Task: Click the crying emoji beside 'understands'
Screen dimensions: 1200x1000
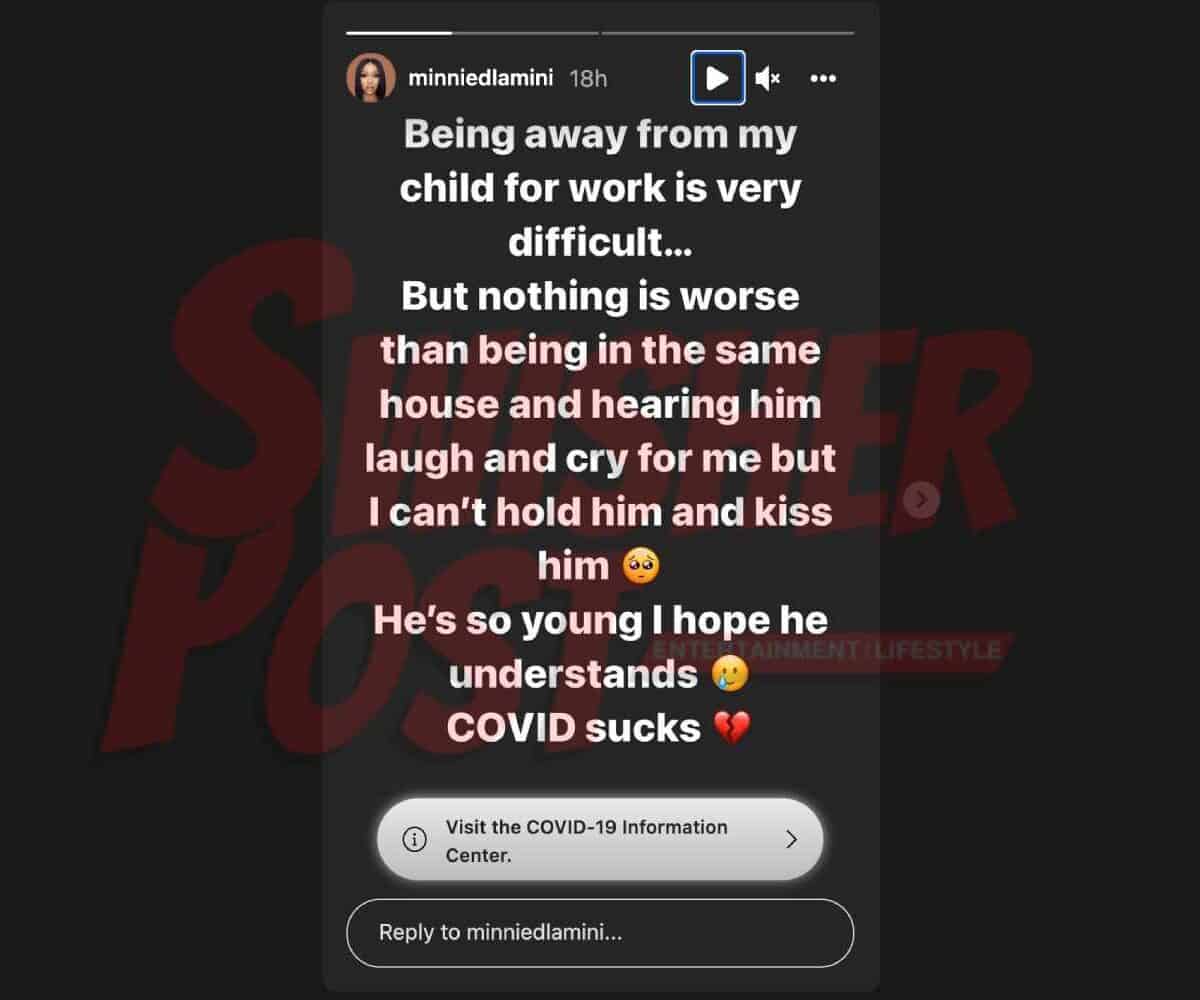Action: [x=728, y=675]
